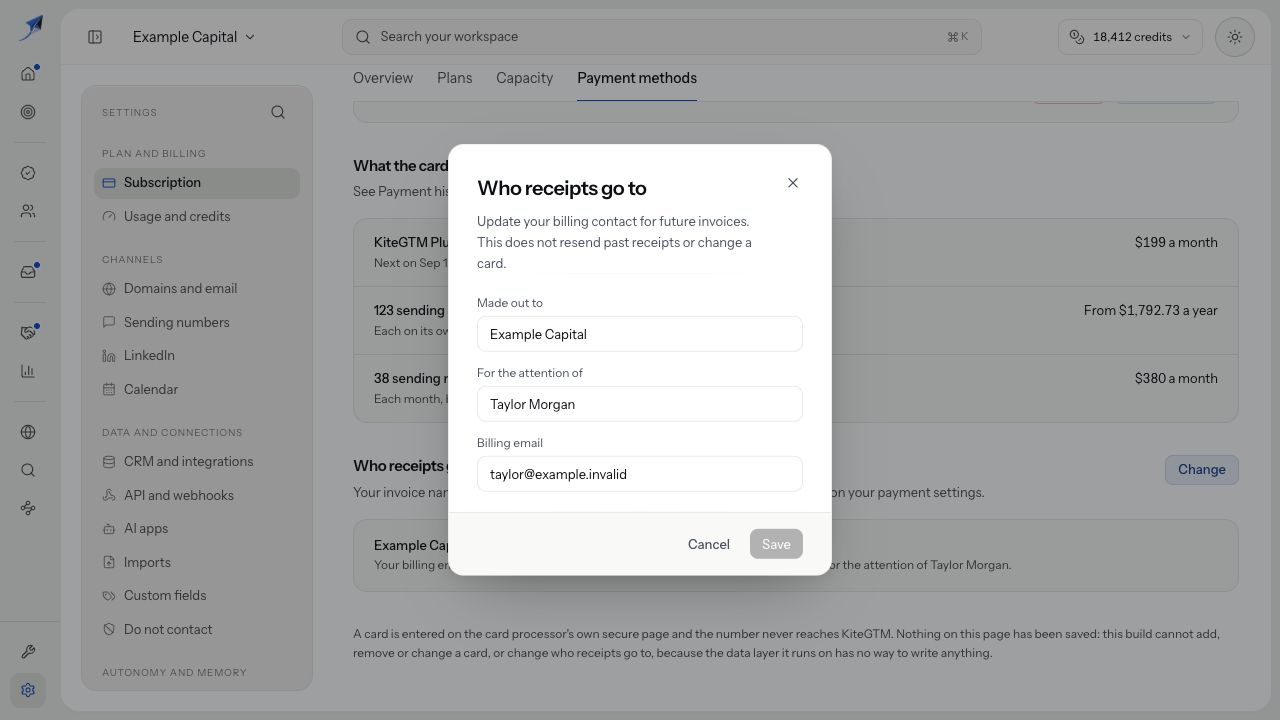Image resolution: width=1280 pixels, height=720 pixels.
Task: Select the Payment methods tab
Action: [x=637, y=78]
